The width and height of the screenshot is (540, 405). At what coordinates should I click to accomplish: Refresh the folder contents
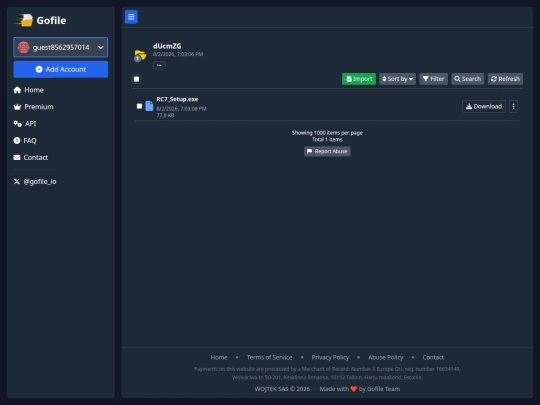[505, 79]
